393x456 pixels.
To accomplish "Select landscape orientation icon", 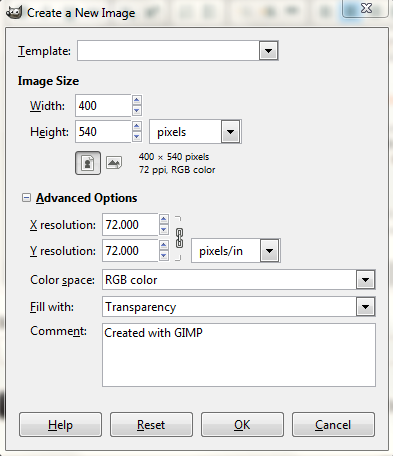I will (114, 163).
